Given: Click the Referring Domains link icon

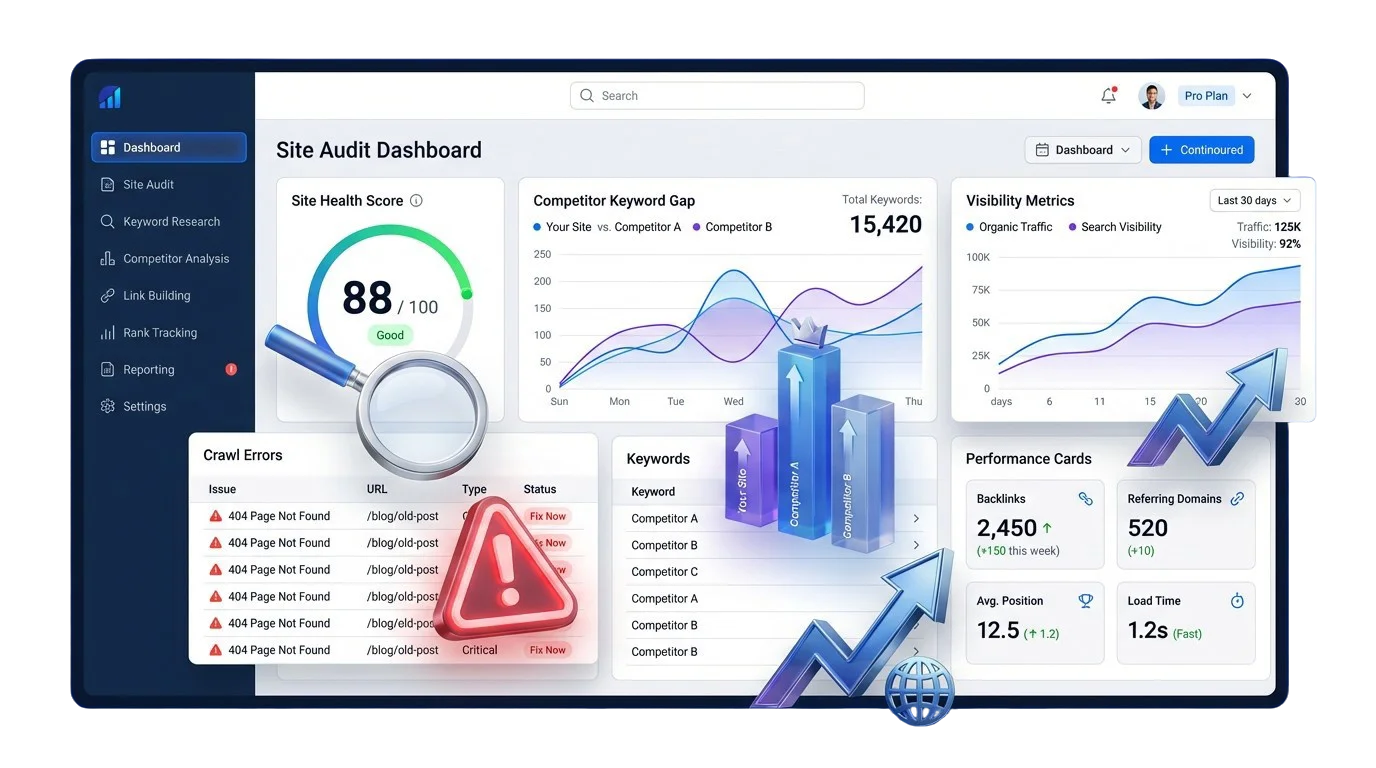Looking at the screenshot, I should pos(1237,498).
